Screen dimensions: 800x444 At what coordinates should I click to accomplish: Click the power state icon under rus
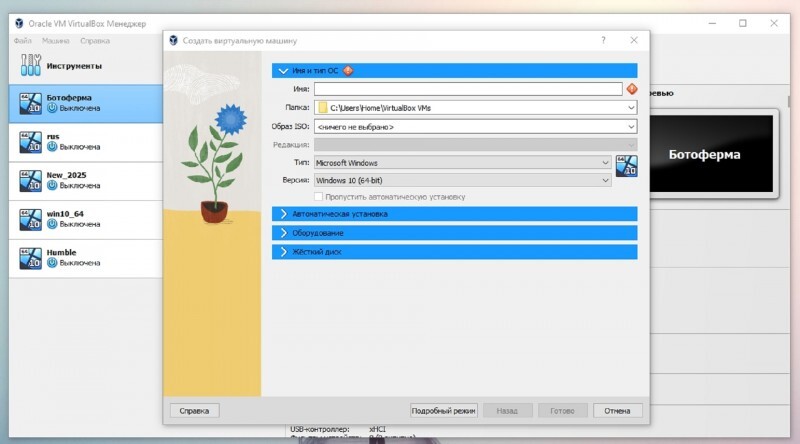click(52, 147)
